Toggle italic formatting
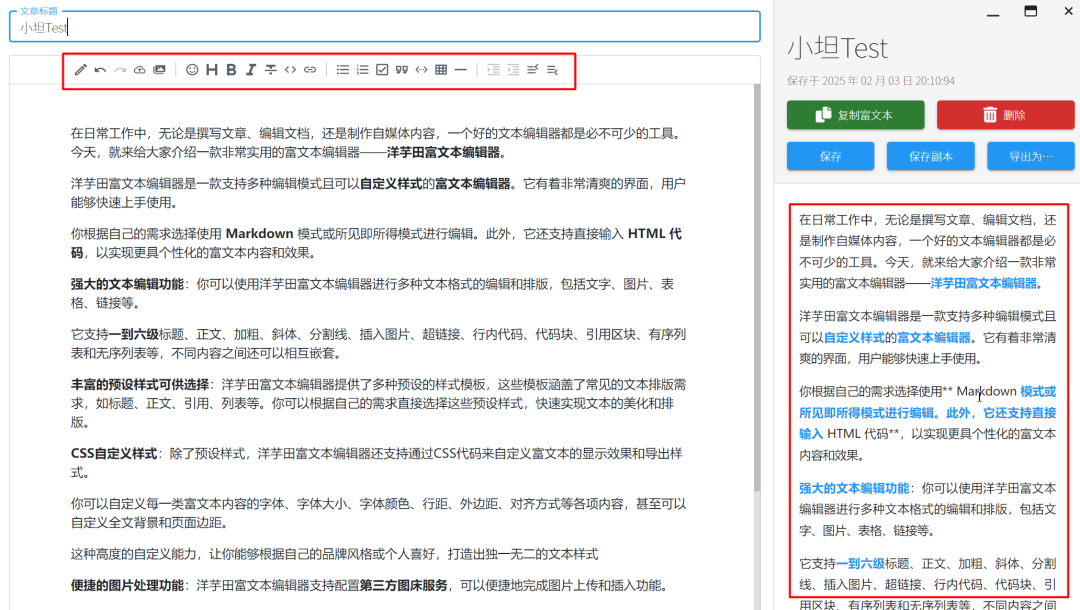This screenshot has width=1080, height=610. [x=251, y=70]
